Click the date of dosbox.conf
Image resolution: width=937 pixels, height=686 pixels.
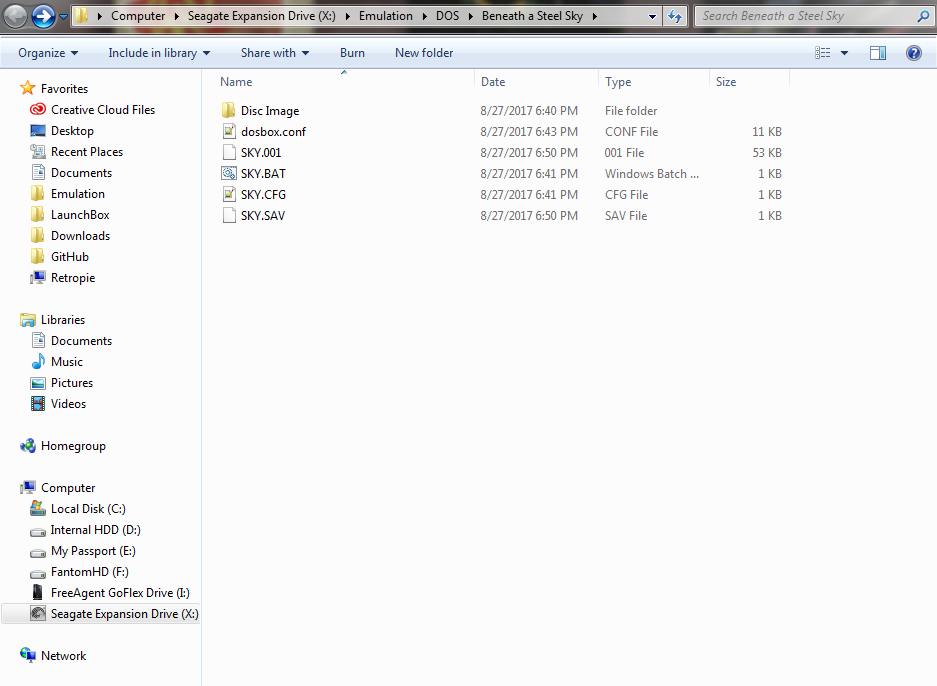point(529,131)
